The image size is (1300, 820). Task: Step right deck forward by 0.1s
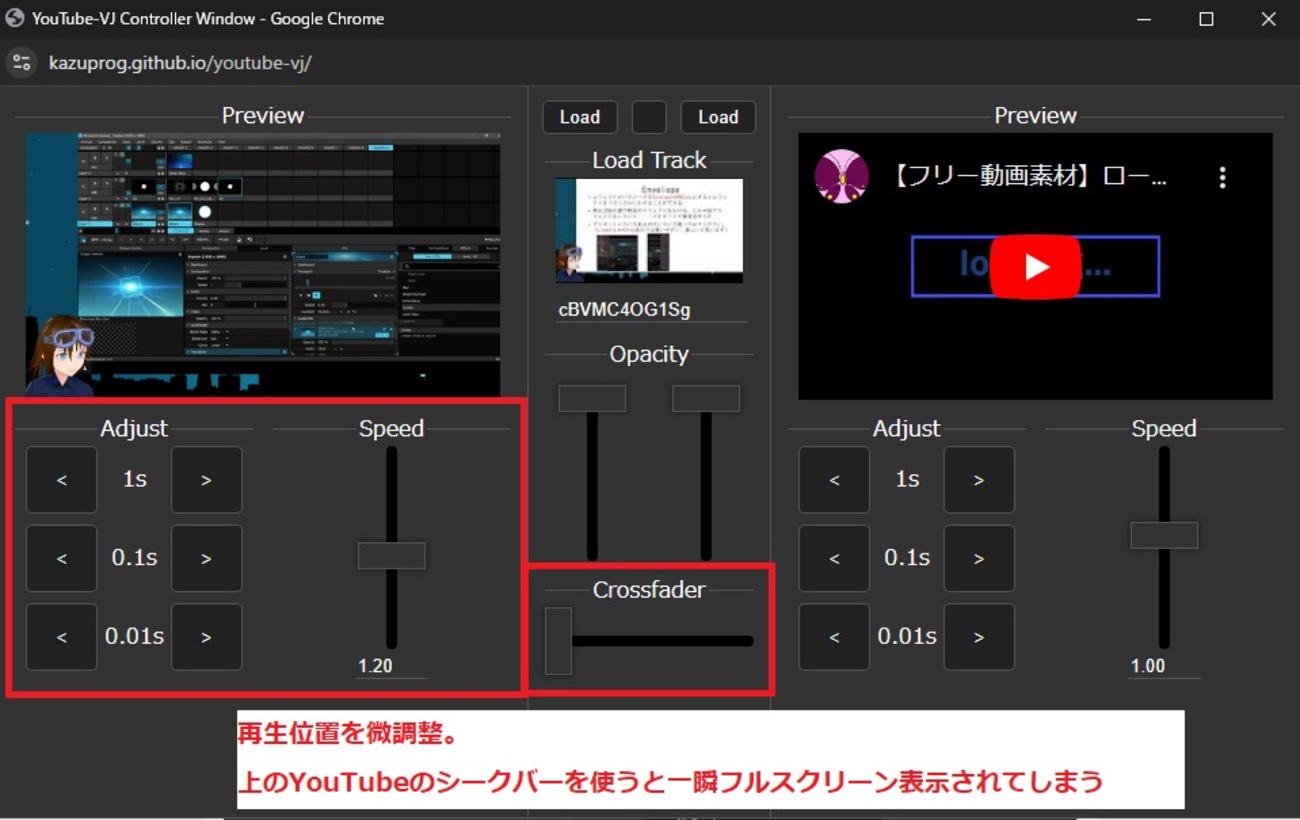pos(979,558)
